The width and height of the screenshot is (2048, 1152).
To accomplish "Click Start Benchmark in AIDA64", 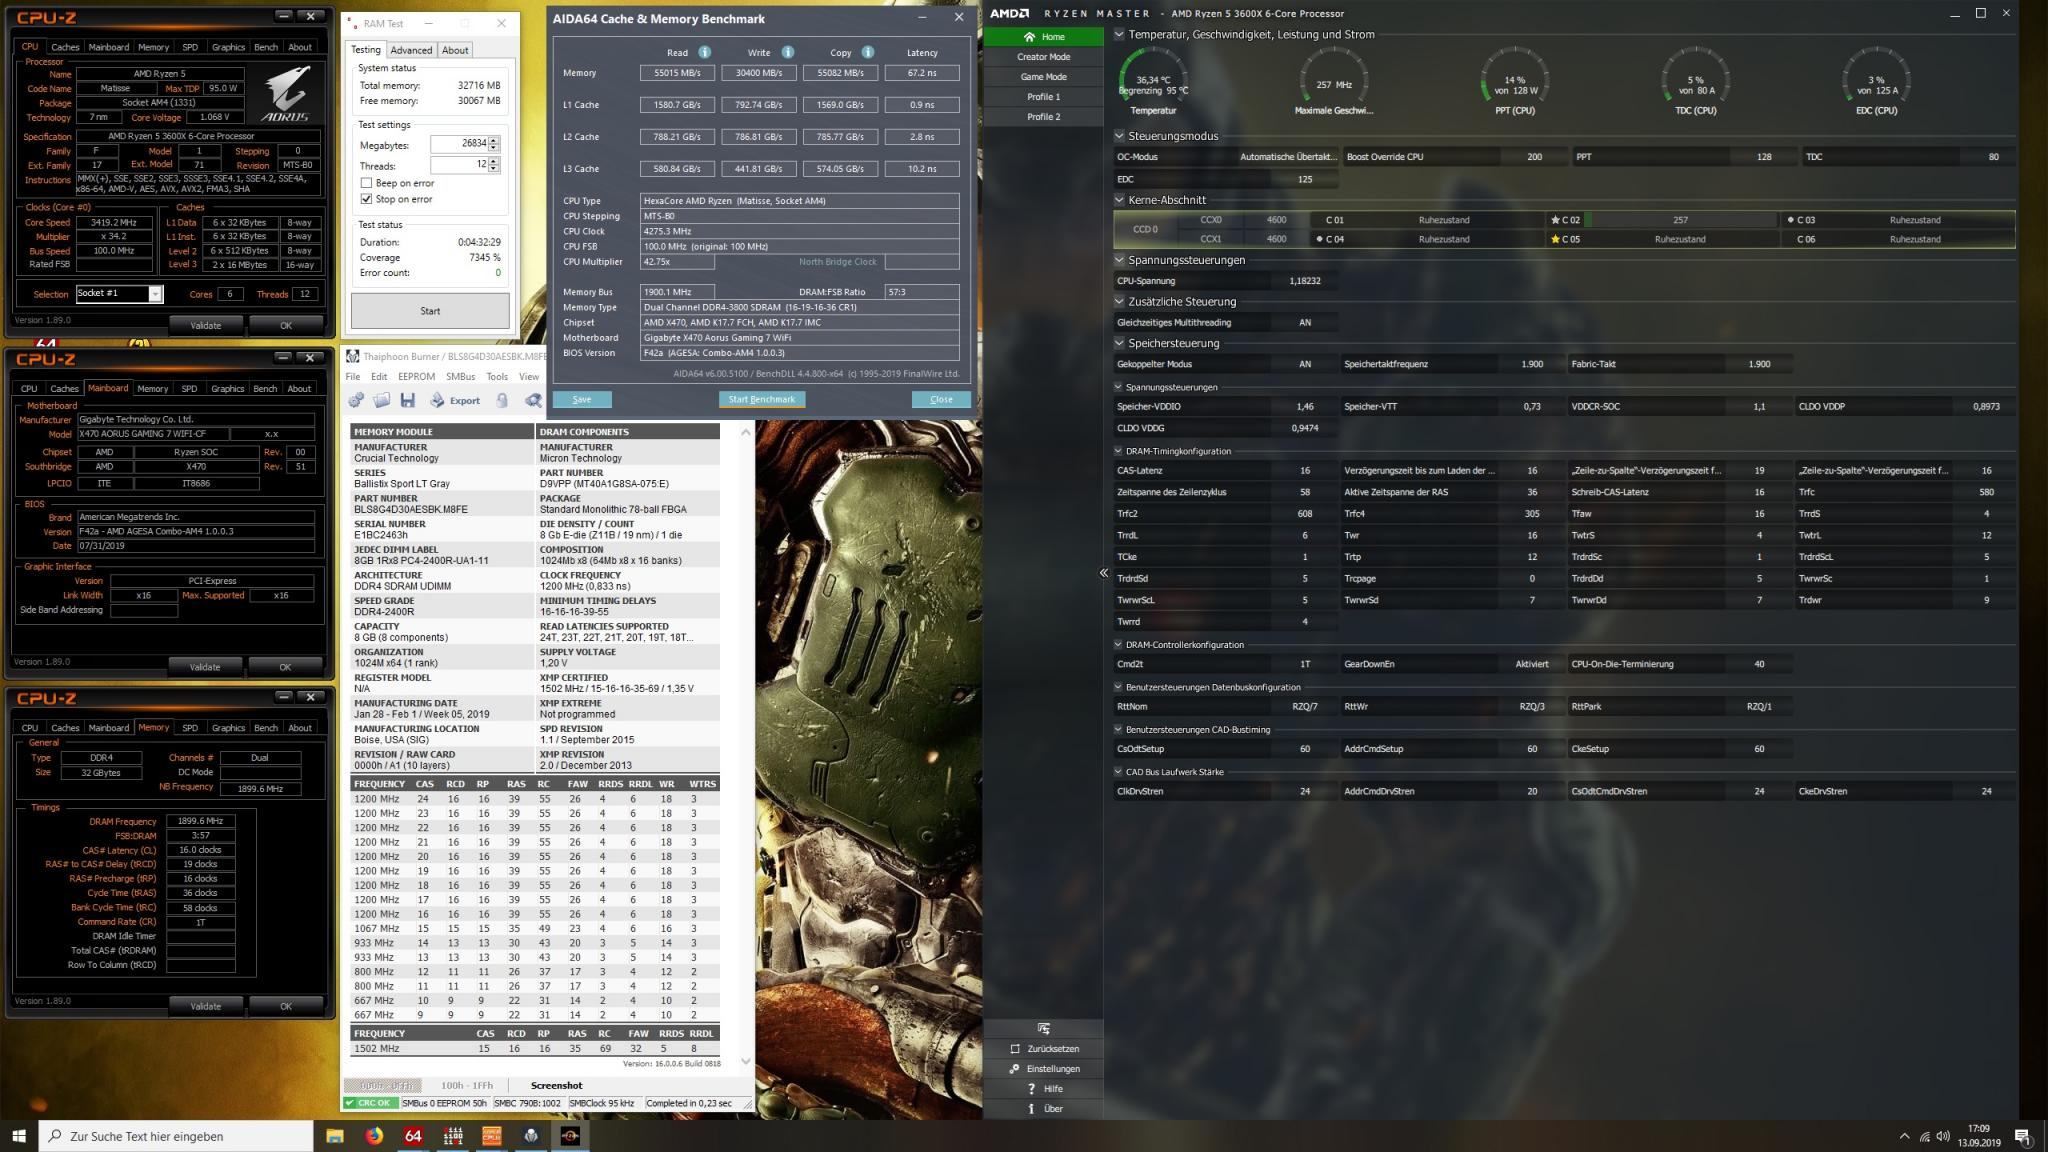I will [x=761, y=399].
